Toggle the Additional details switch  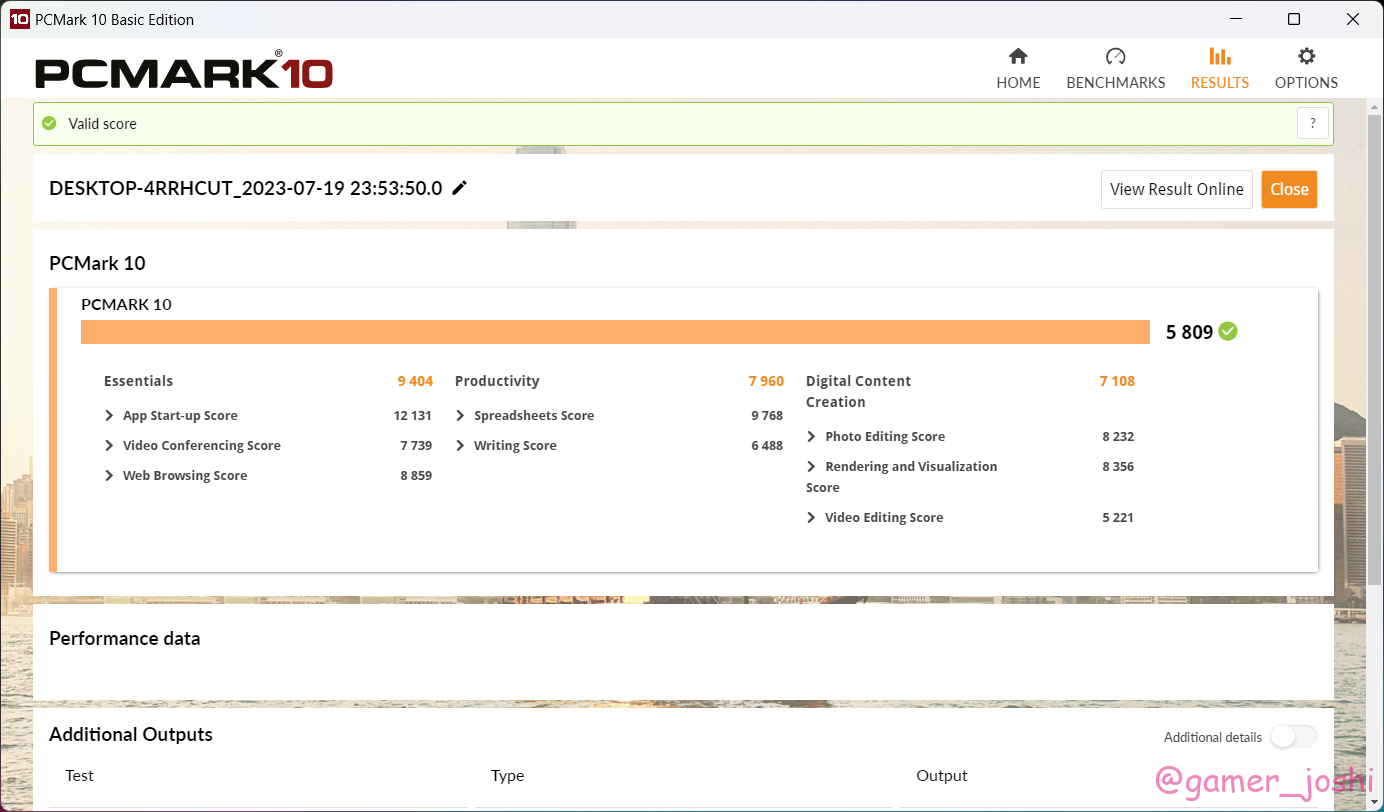pos(1294,737)
